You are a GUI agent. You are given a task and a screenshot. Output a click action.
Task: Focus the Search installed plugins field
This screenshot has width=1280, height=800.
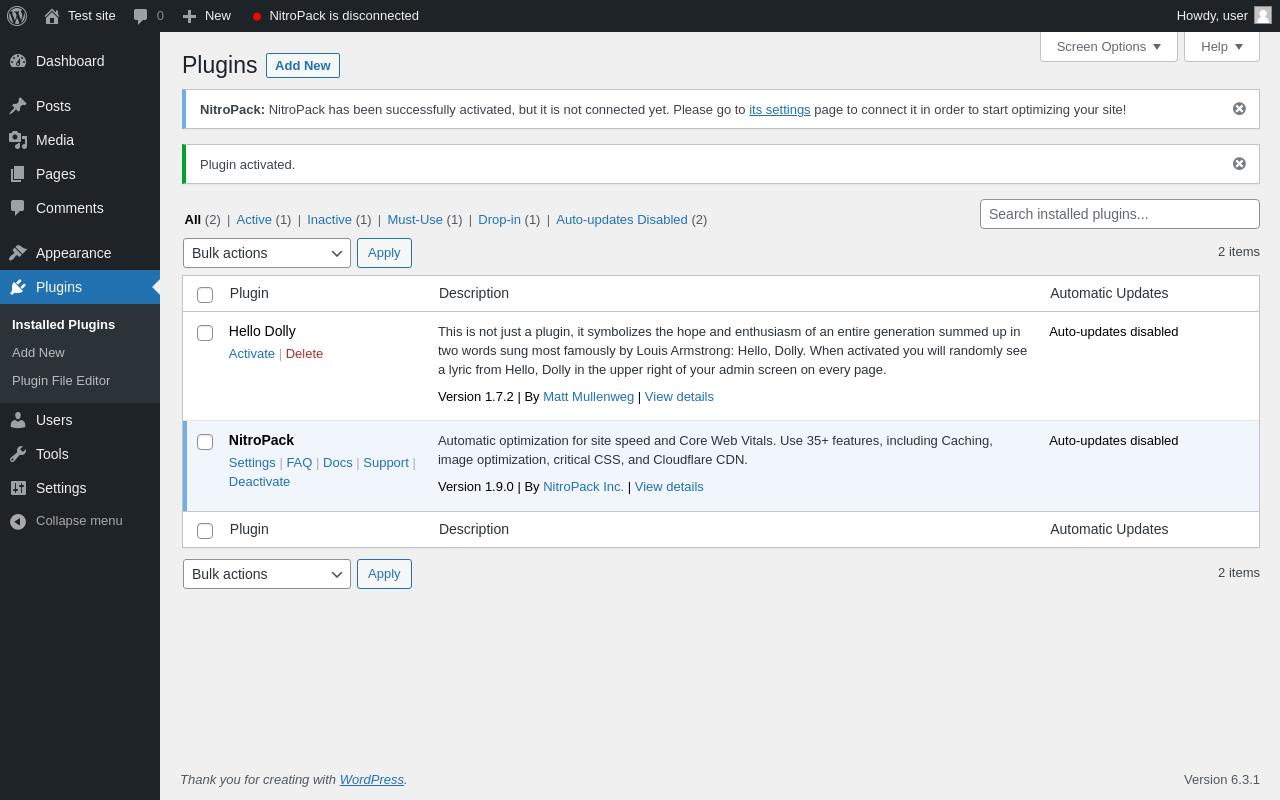click(x=1119, y=214)
